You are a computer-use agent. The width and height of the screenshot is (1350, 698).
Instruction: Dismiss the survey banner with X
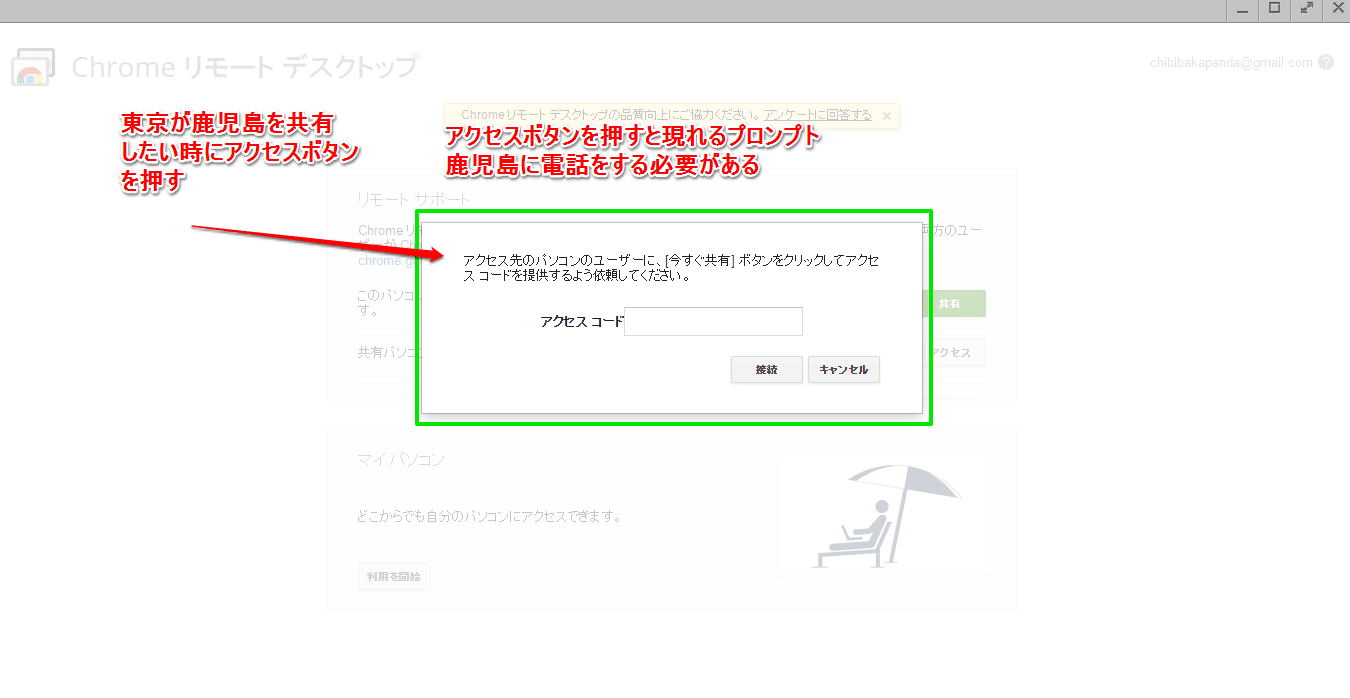pyautogui.click(x=886, y=116)
